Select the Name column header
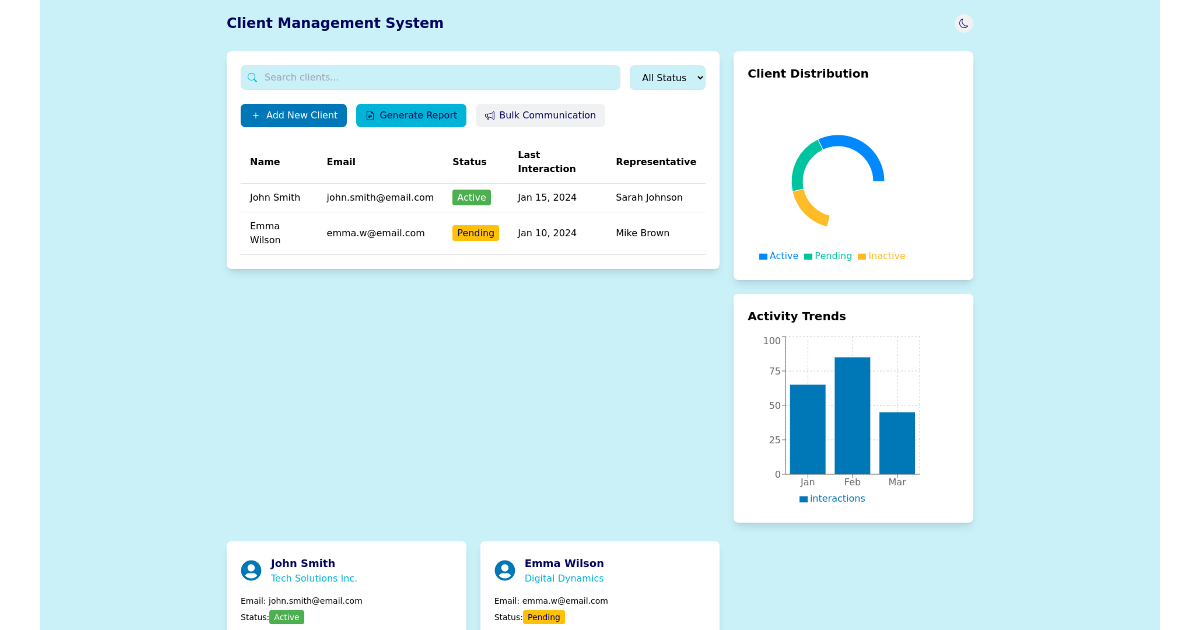The height and width of the screenshot is (630, 1200). (x=264, y=161)
